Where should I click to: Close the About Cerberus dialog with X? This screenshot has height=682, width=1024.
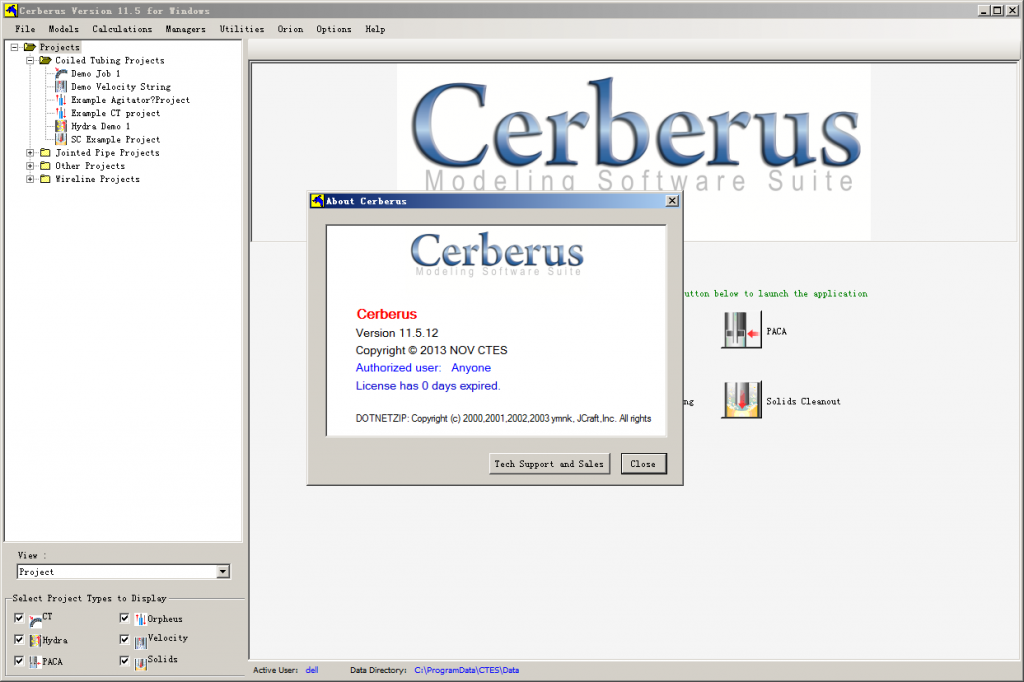672,201
